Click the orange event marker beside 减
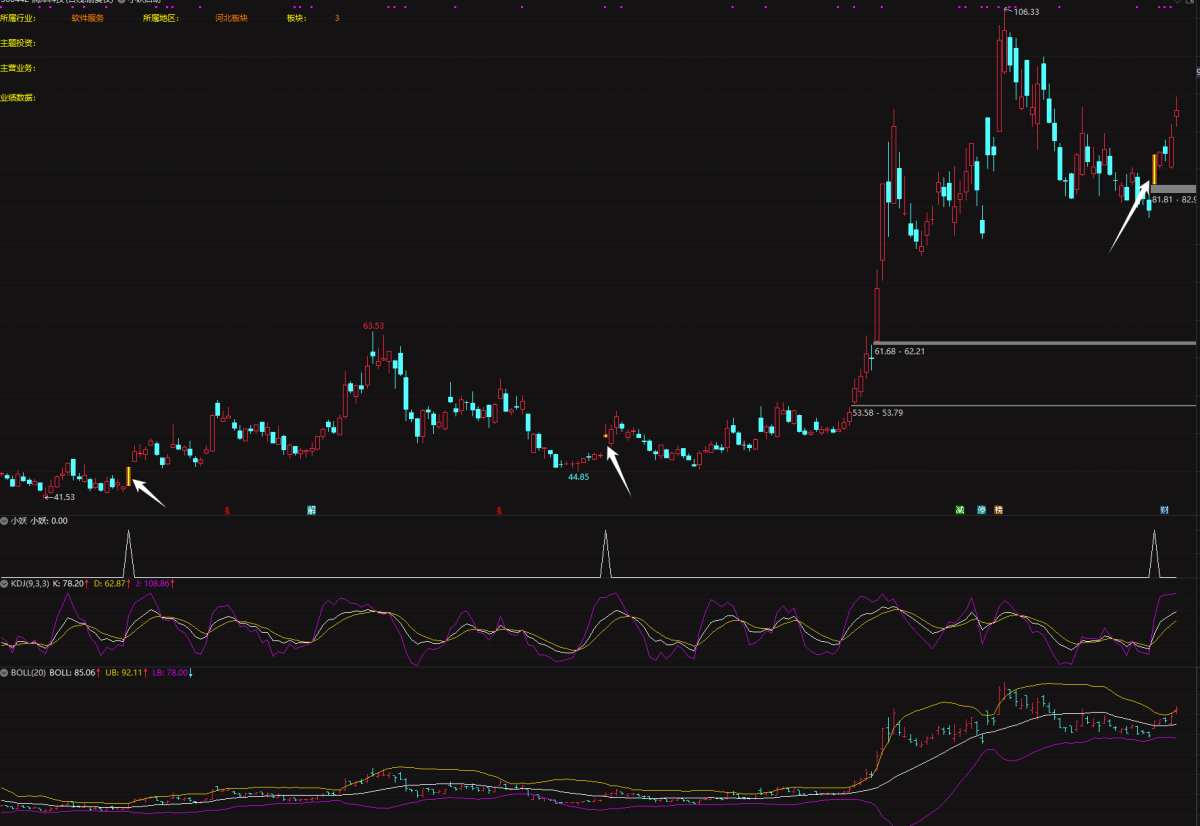 click(x=998, y=509)
